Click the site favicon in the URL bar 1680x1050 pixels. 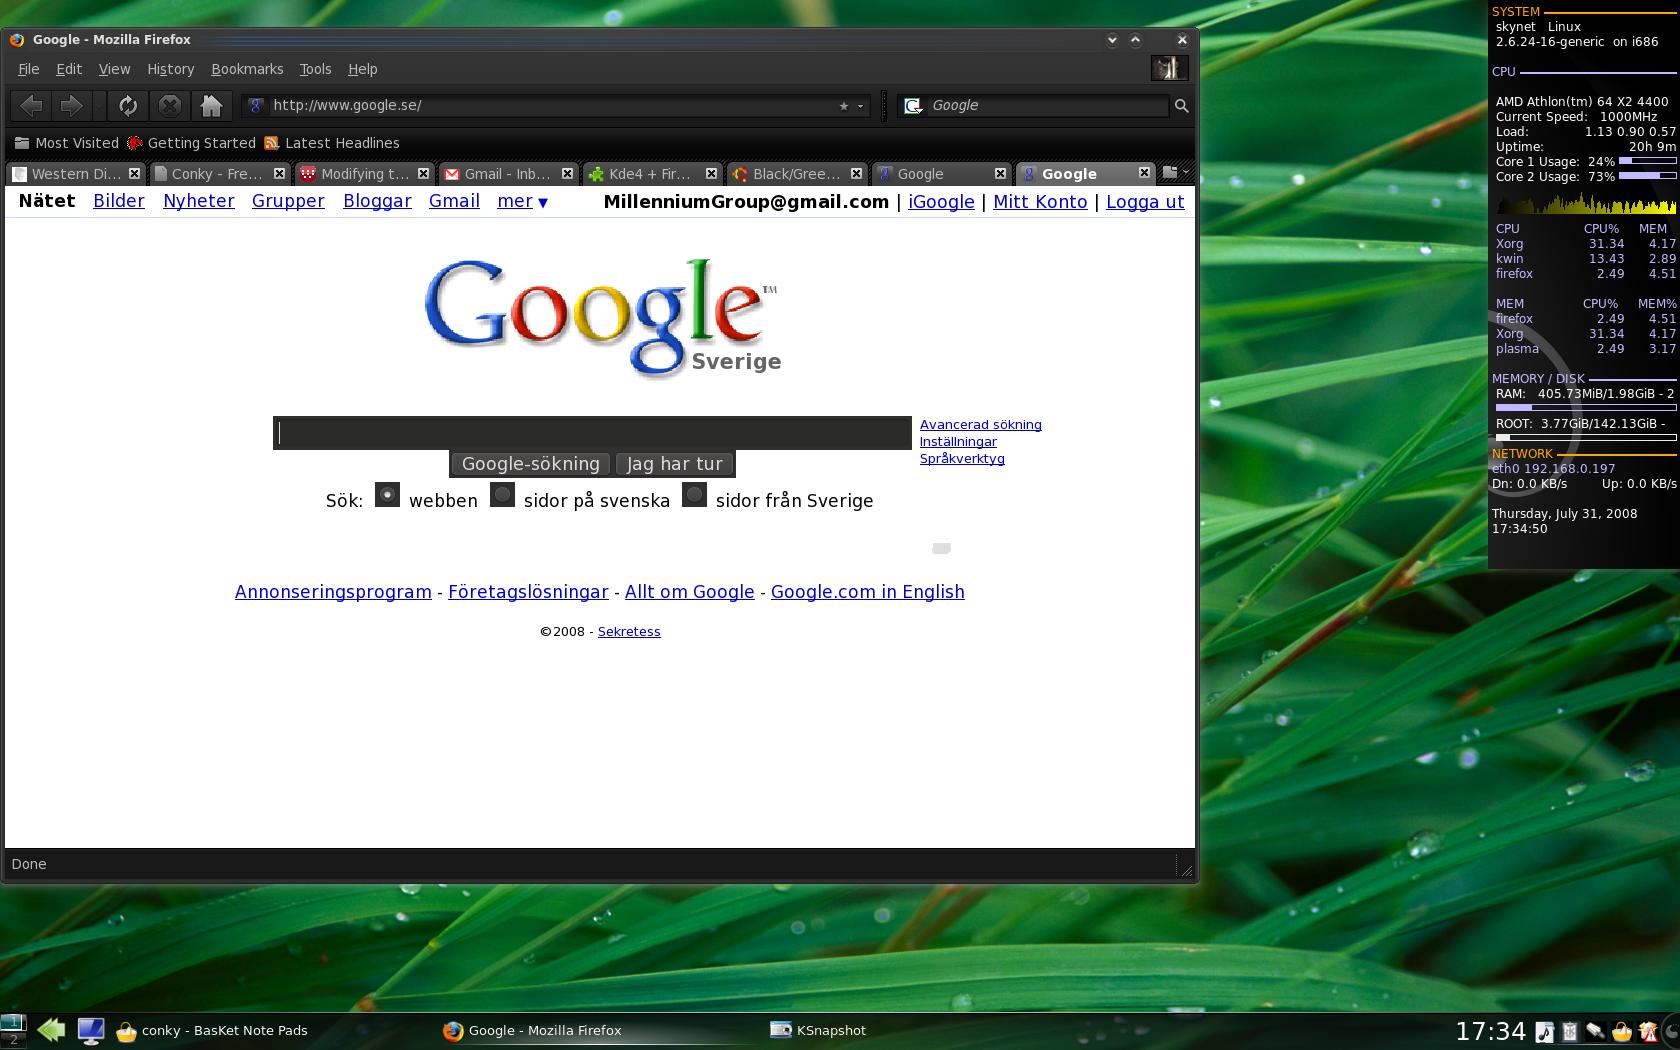255,106
